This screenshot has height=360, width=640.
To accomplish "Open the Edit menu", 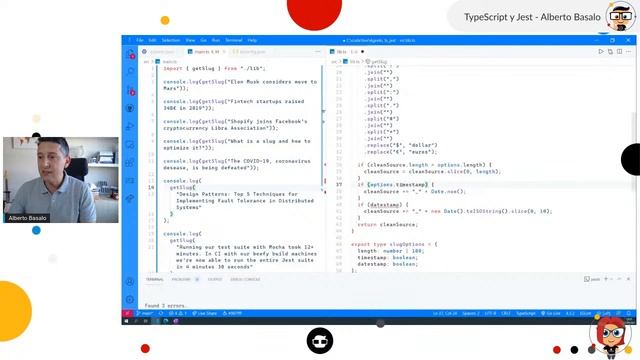I will pos(152,40).
